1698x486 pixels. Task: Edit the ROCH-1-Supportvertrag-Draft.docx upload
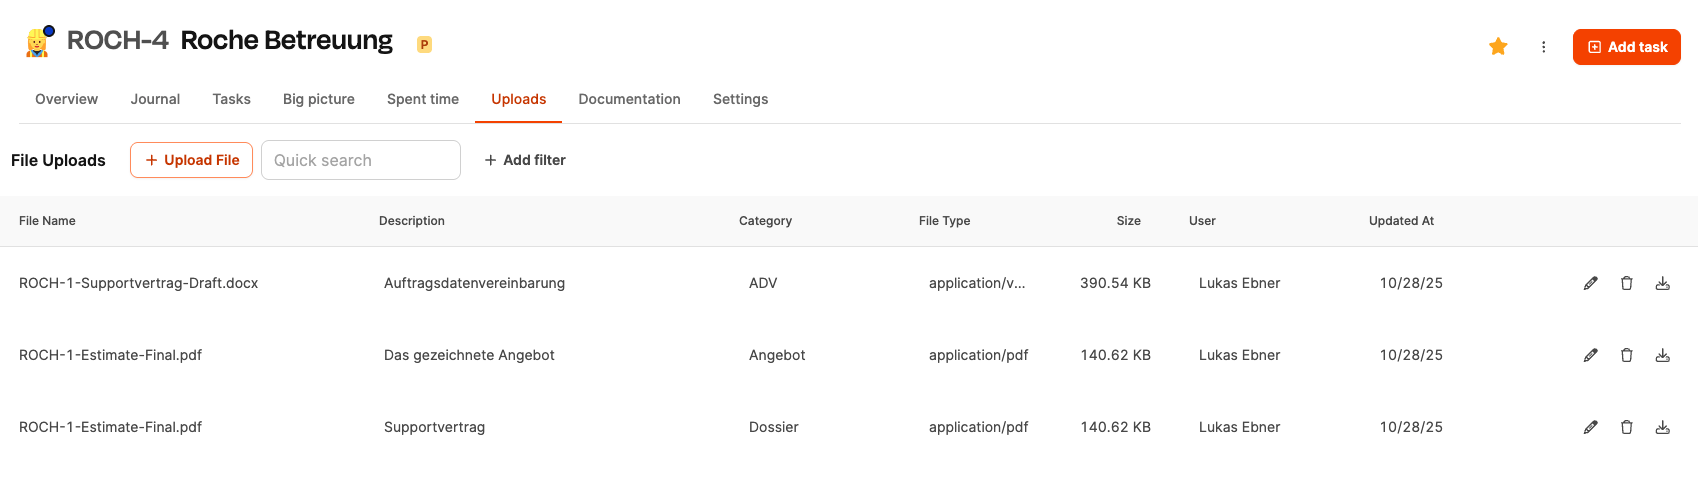coord(1590,283)
